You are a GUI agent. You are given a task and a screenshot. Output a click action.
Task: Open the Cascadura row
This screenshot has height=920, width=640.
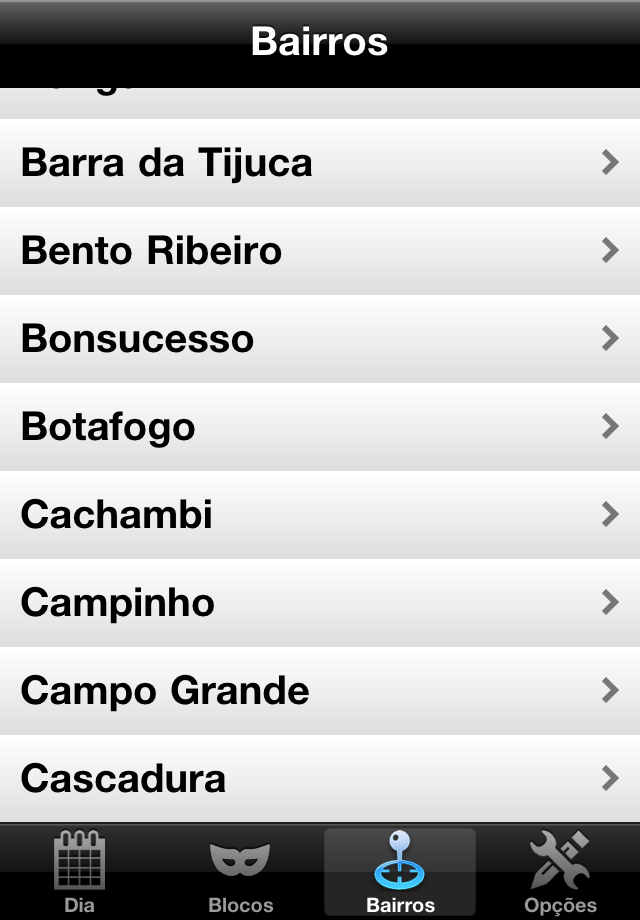click(320, 779)
